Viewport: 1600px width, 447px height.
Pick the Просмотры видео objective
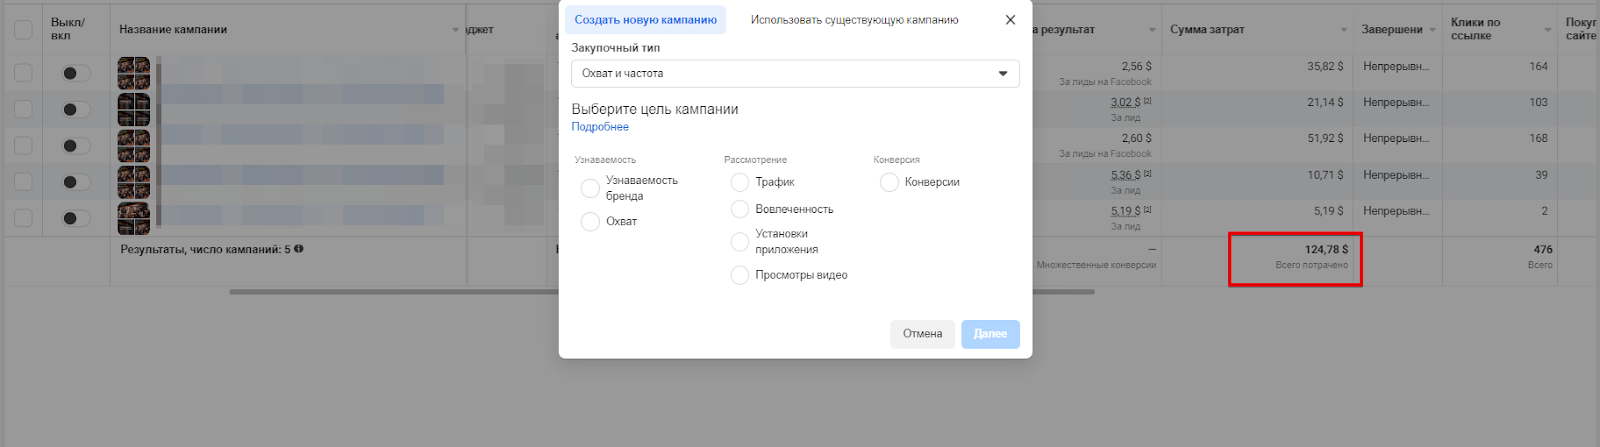740,275
